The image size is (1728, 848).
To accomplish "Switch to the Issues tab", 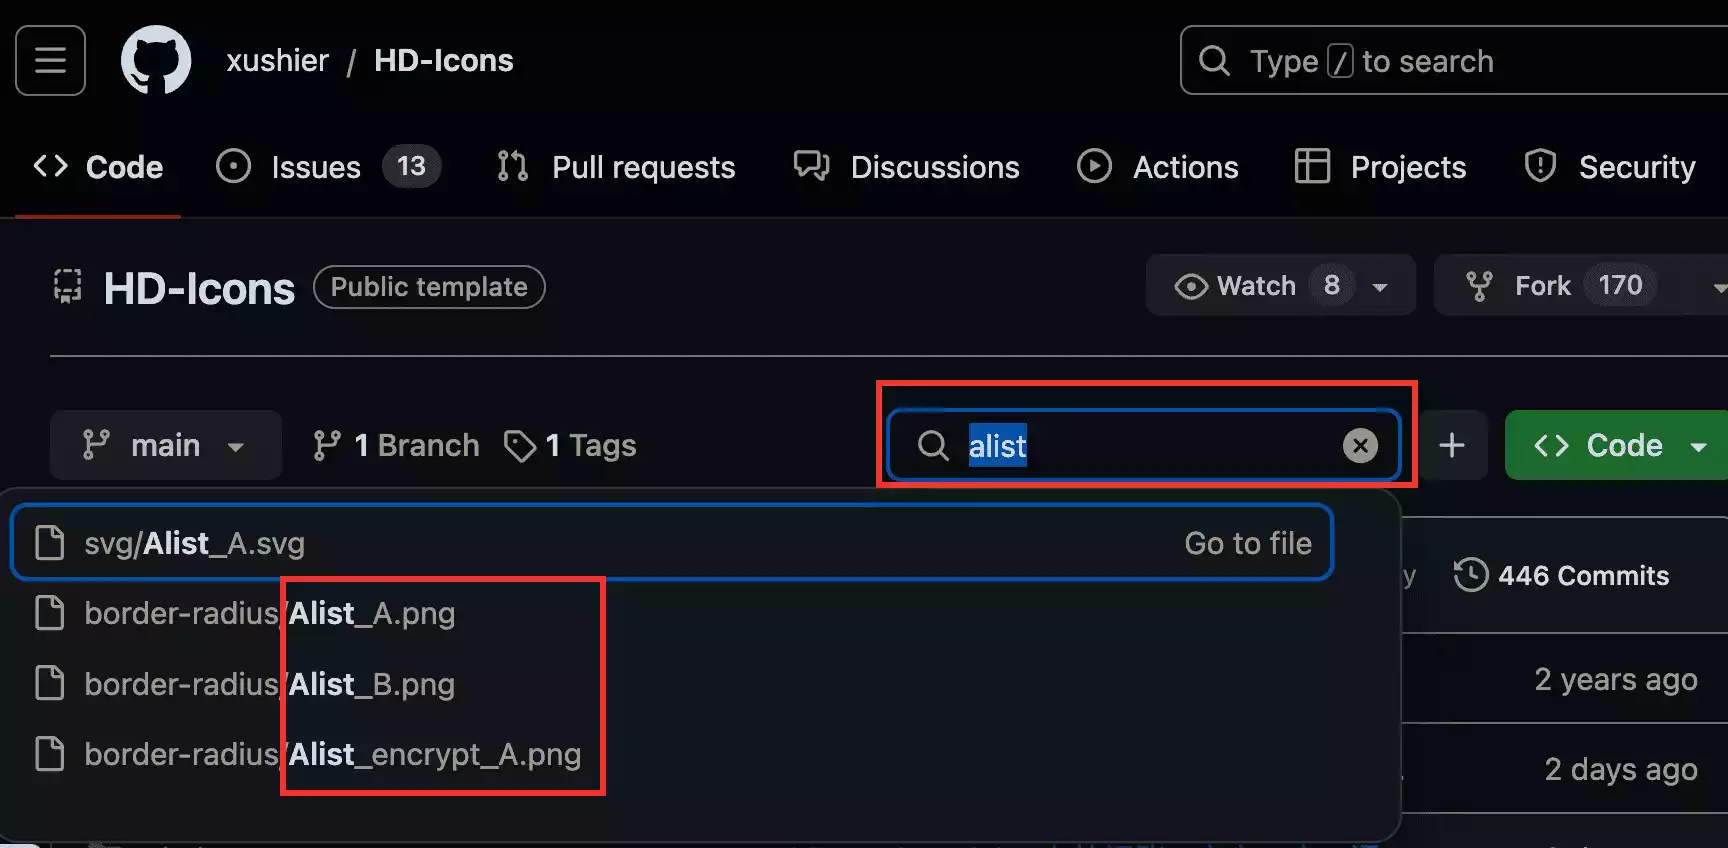I will point(316,167).
